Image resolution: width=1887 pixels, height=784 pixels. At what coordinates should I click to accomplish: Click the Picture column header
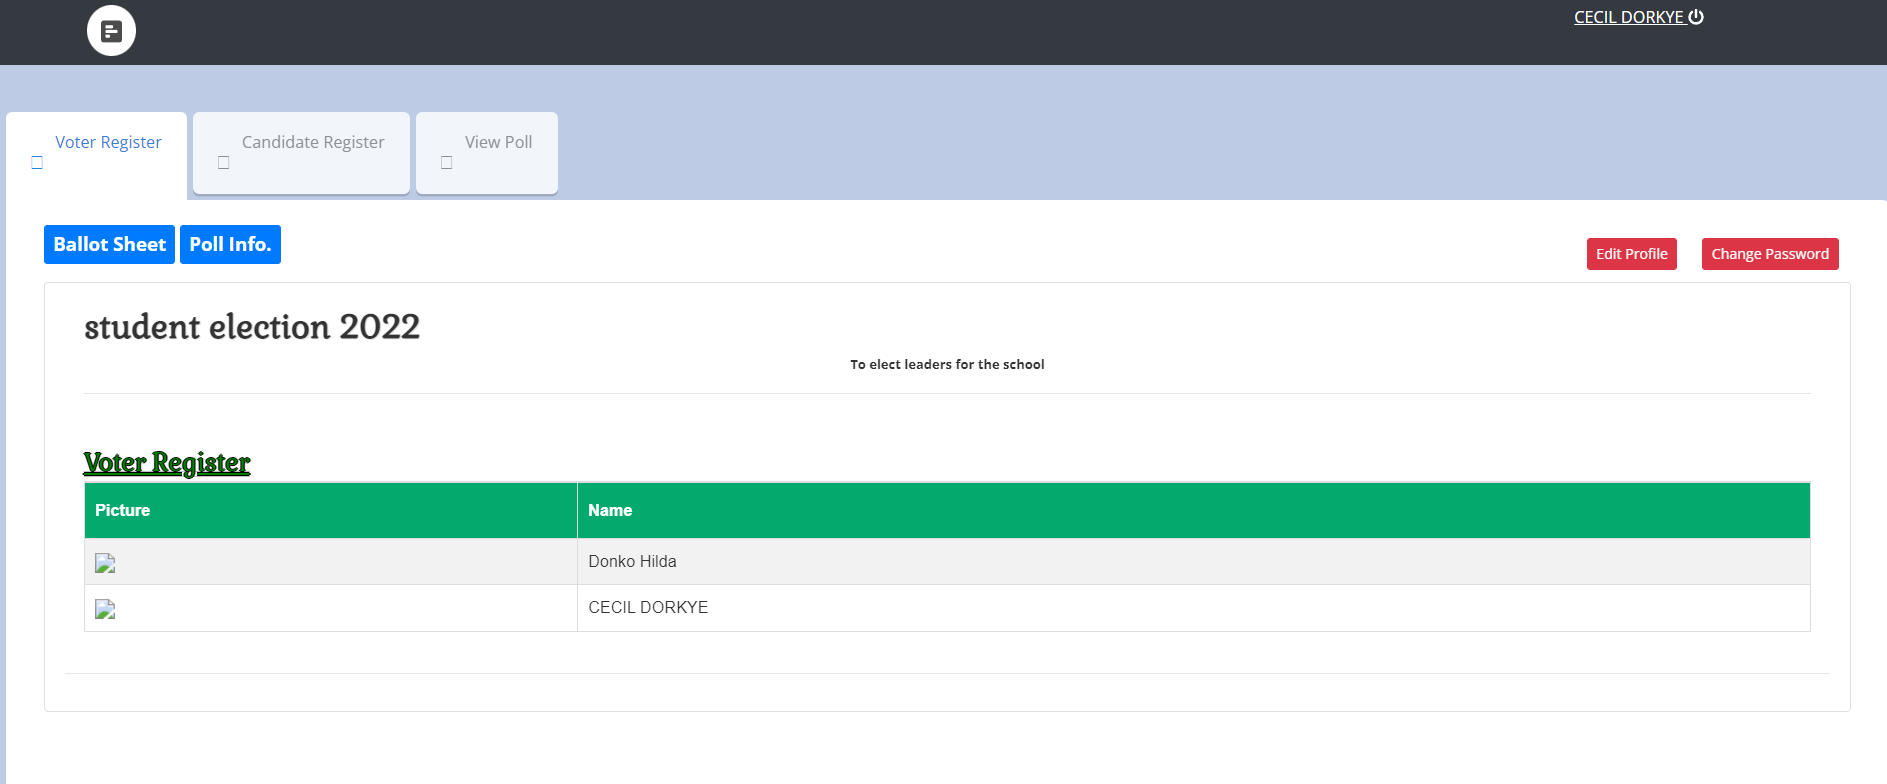point(122,510)
